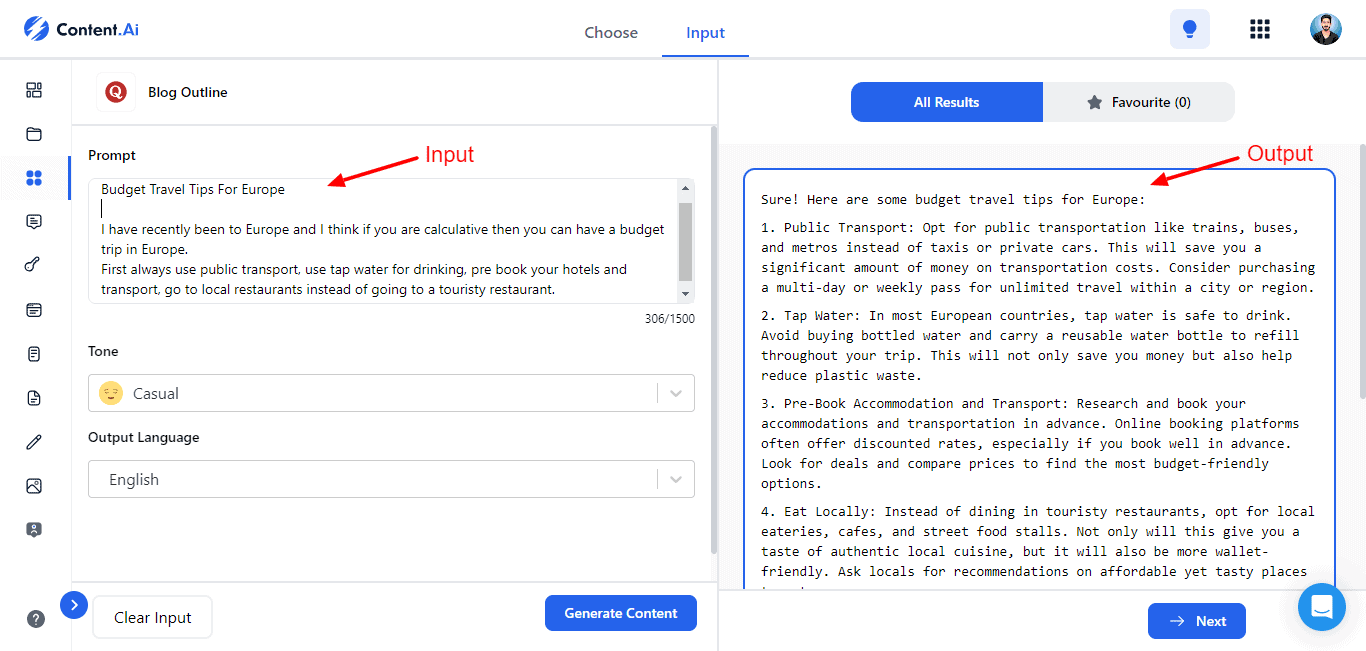The width and height of the screenshot is (1366, 651).
Task: Expand the Output Language dropdown arrow
Action: click(676, 480)
